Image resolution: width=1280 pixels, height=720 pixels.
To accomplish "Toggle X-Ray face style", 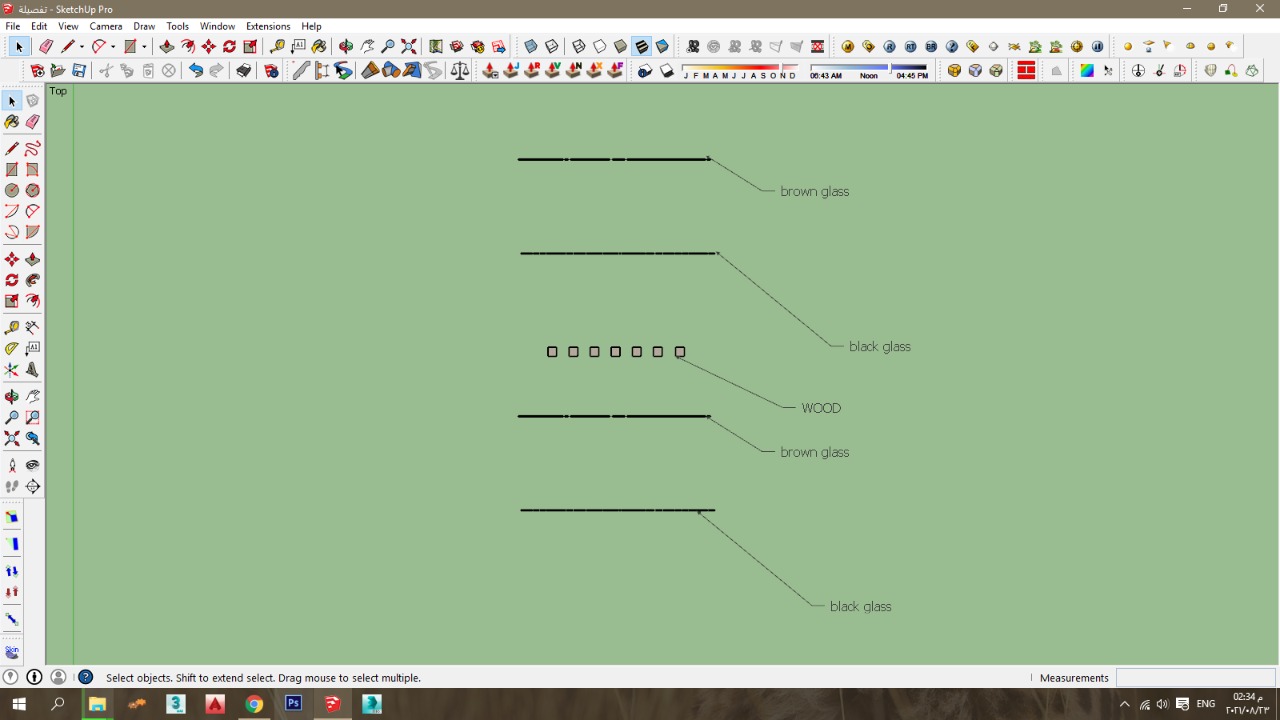I will click(531, 46).
